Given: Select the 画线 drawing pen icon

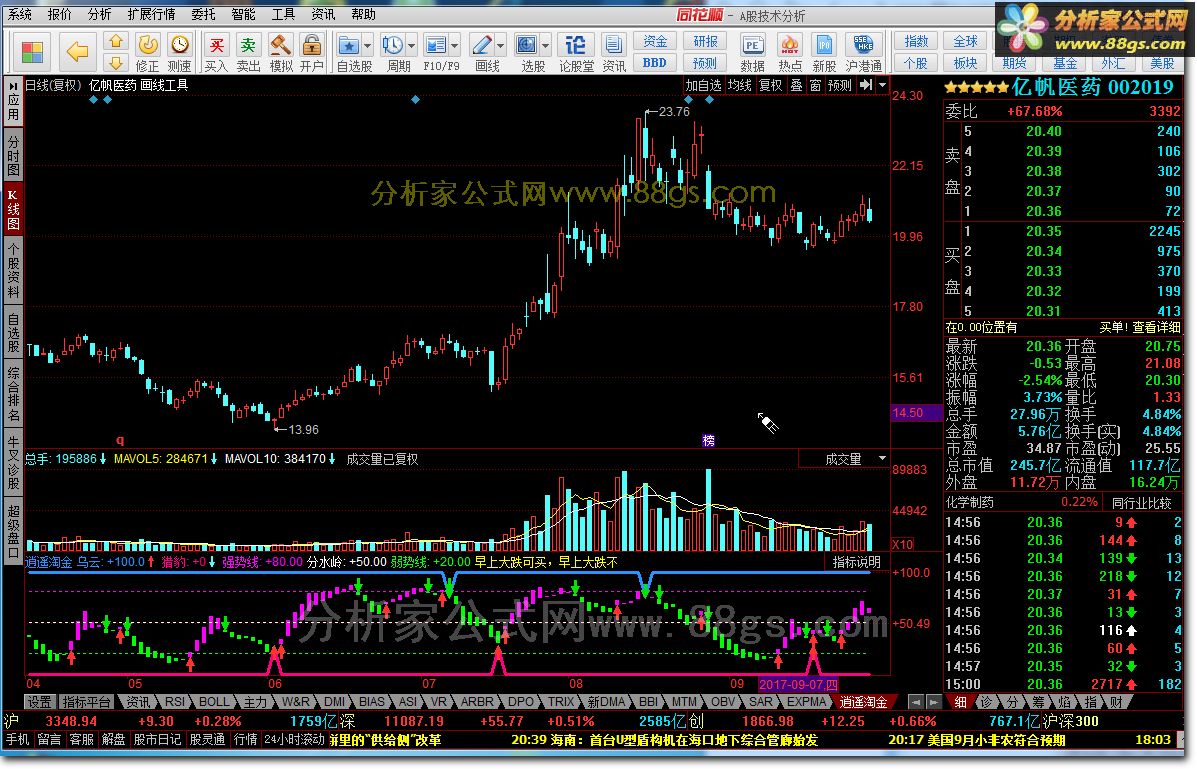Looking at the screenshot, I should tap(482, 46).
